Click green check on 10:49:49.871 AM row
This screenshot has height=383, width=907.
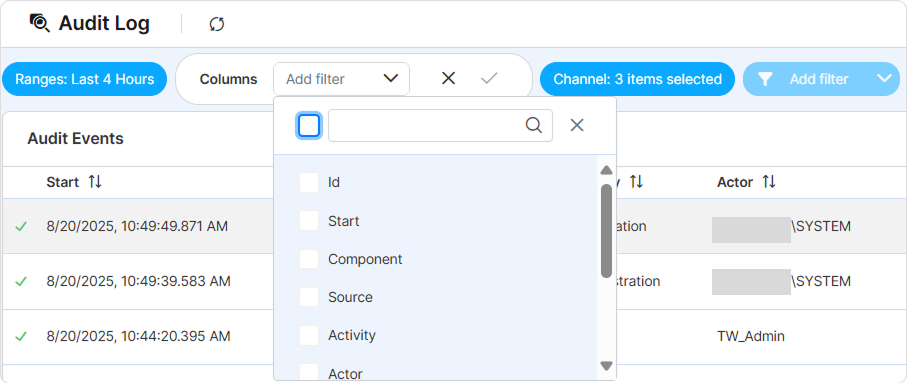[21, 226]
